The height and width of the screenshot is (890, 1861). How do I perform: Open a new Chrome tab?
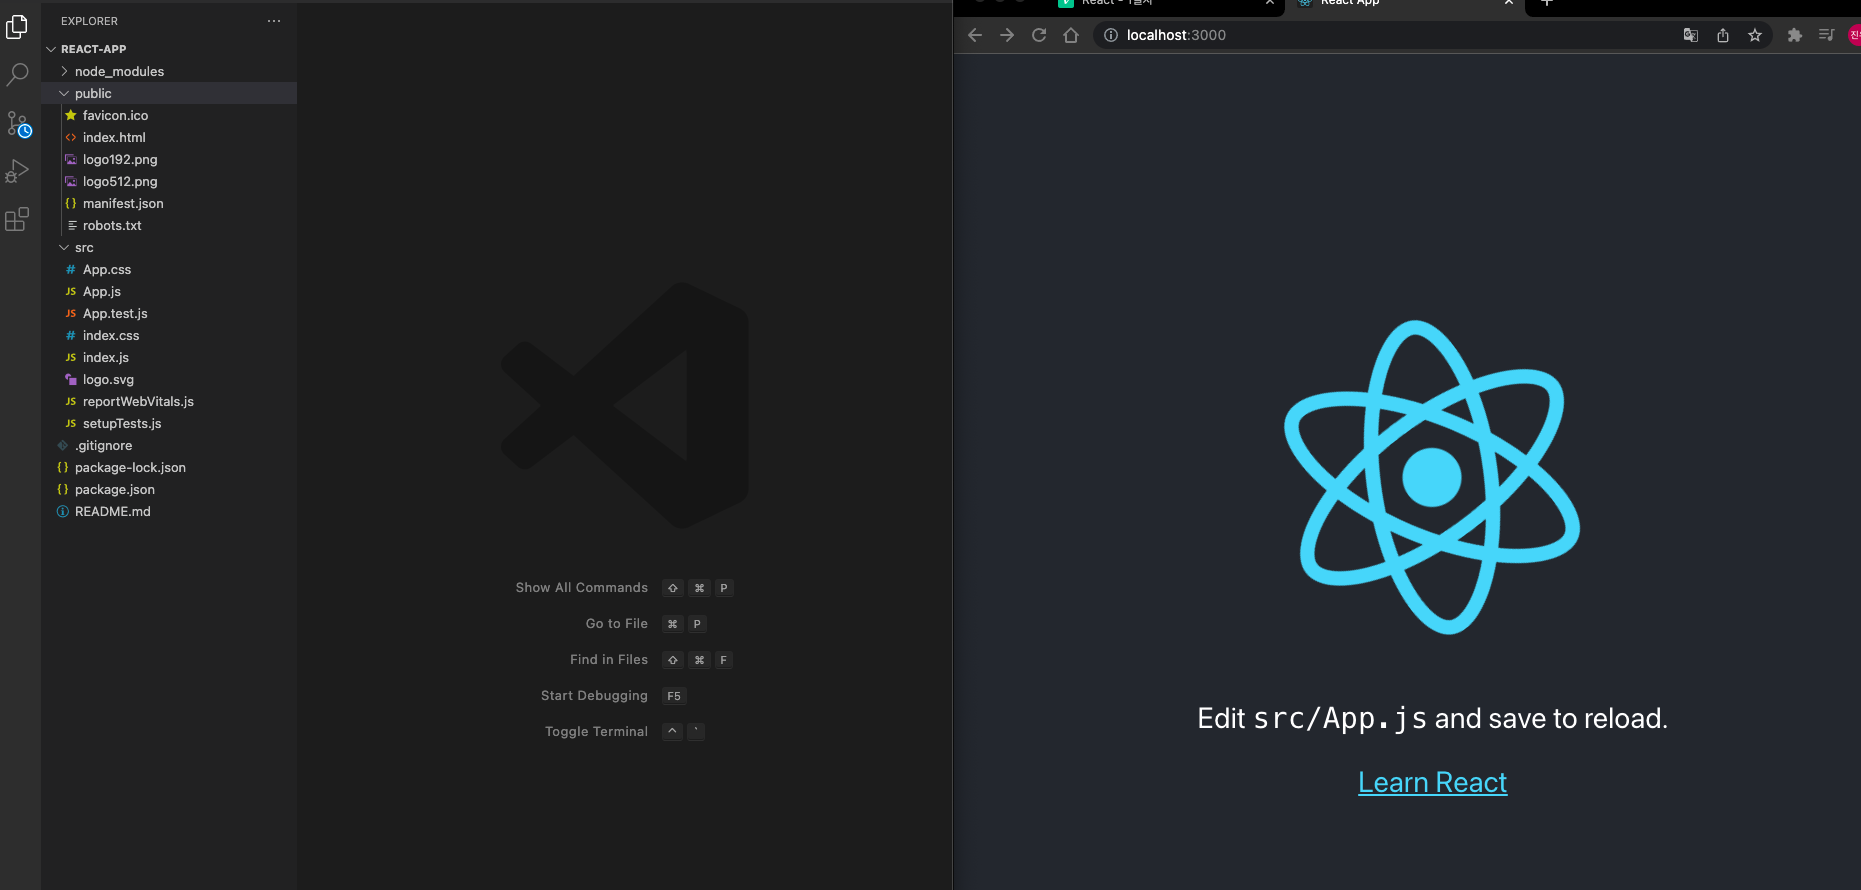(x=1547, y=3)
